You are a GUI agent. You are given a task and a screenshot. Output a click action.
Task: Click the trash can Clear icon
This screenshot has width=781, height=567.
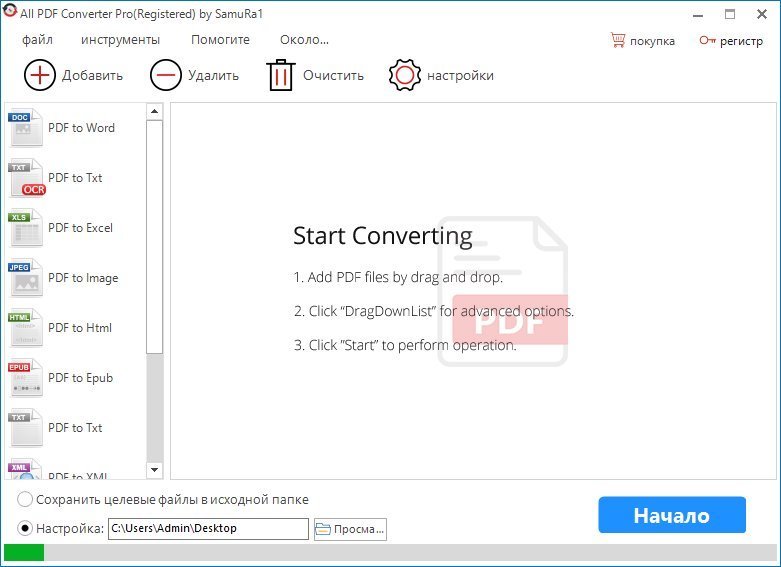(281, 75)
